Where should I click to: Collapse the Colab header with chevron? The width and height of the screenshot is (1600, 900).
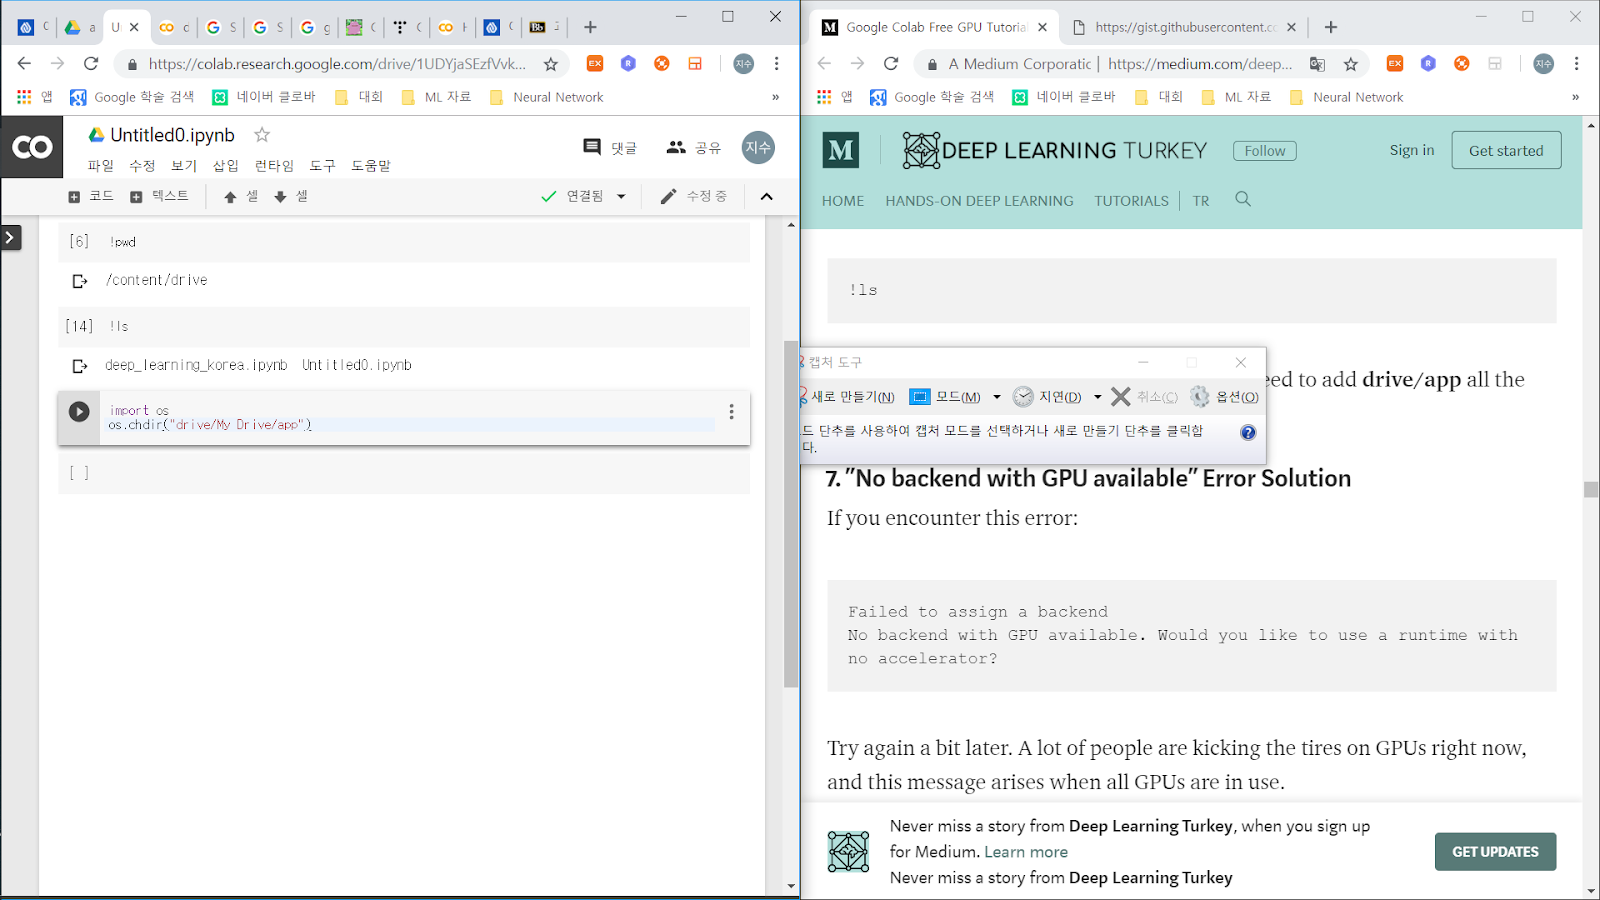(767, 196)
